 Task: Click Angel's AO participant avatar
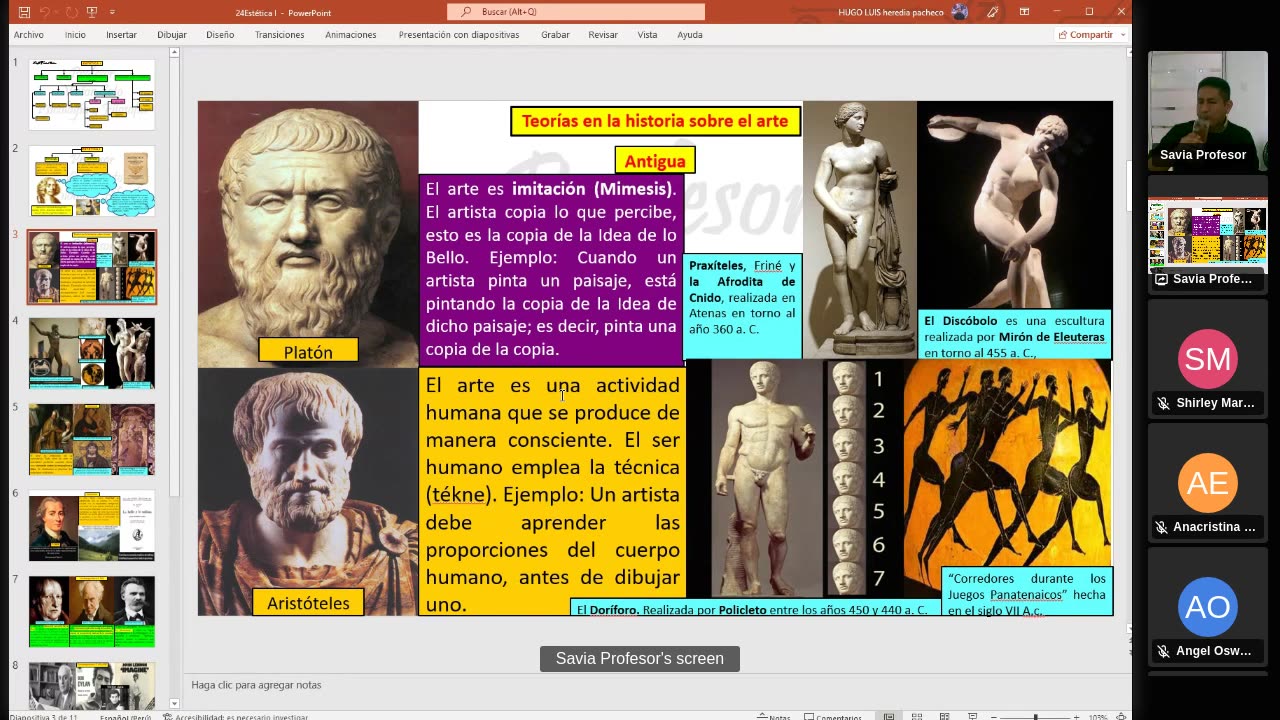tap(1207, 607)
